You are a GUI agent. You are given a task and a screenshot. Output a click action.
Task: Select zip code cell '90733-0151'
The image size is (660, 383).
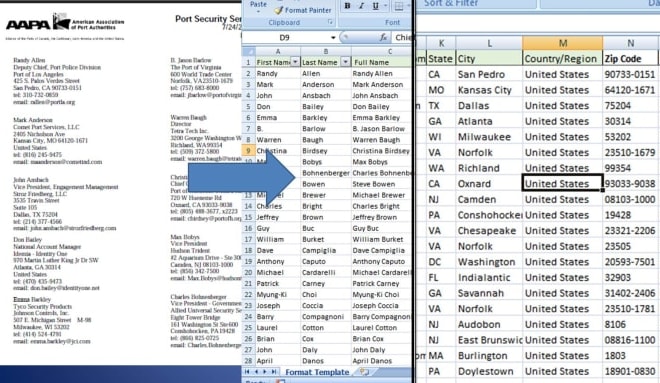pyautogui.click(x=630, y=74)
